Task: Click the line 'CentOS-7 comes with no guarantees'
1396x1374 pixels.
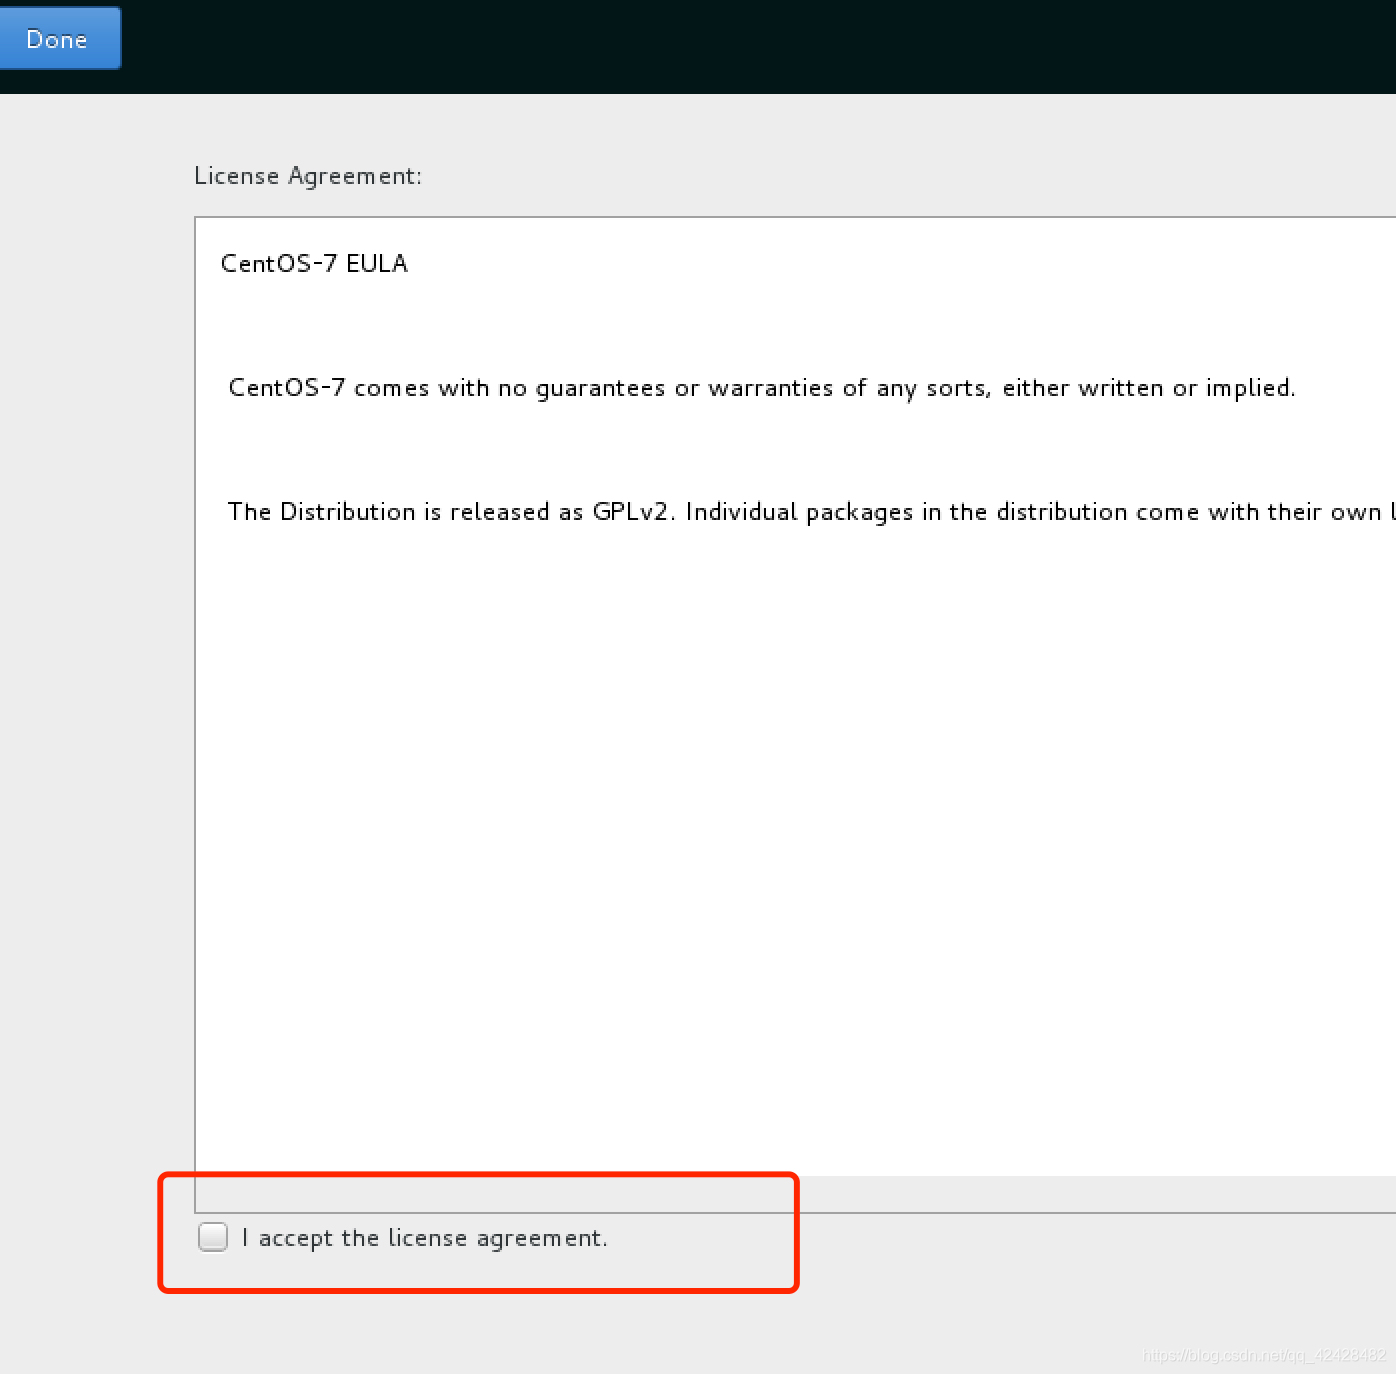Action: pos(762,388)
